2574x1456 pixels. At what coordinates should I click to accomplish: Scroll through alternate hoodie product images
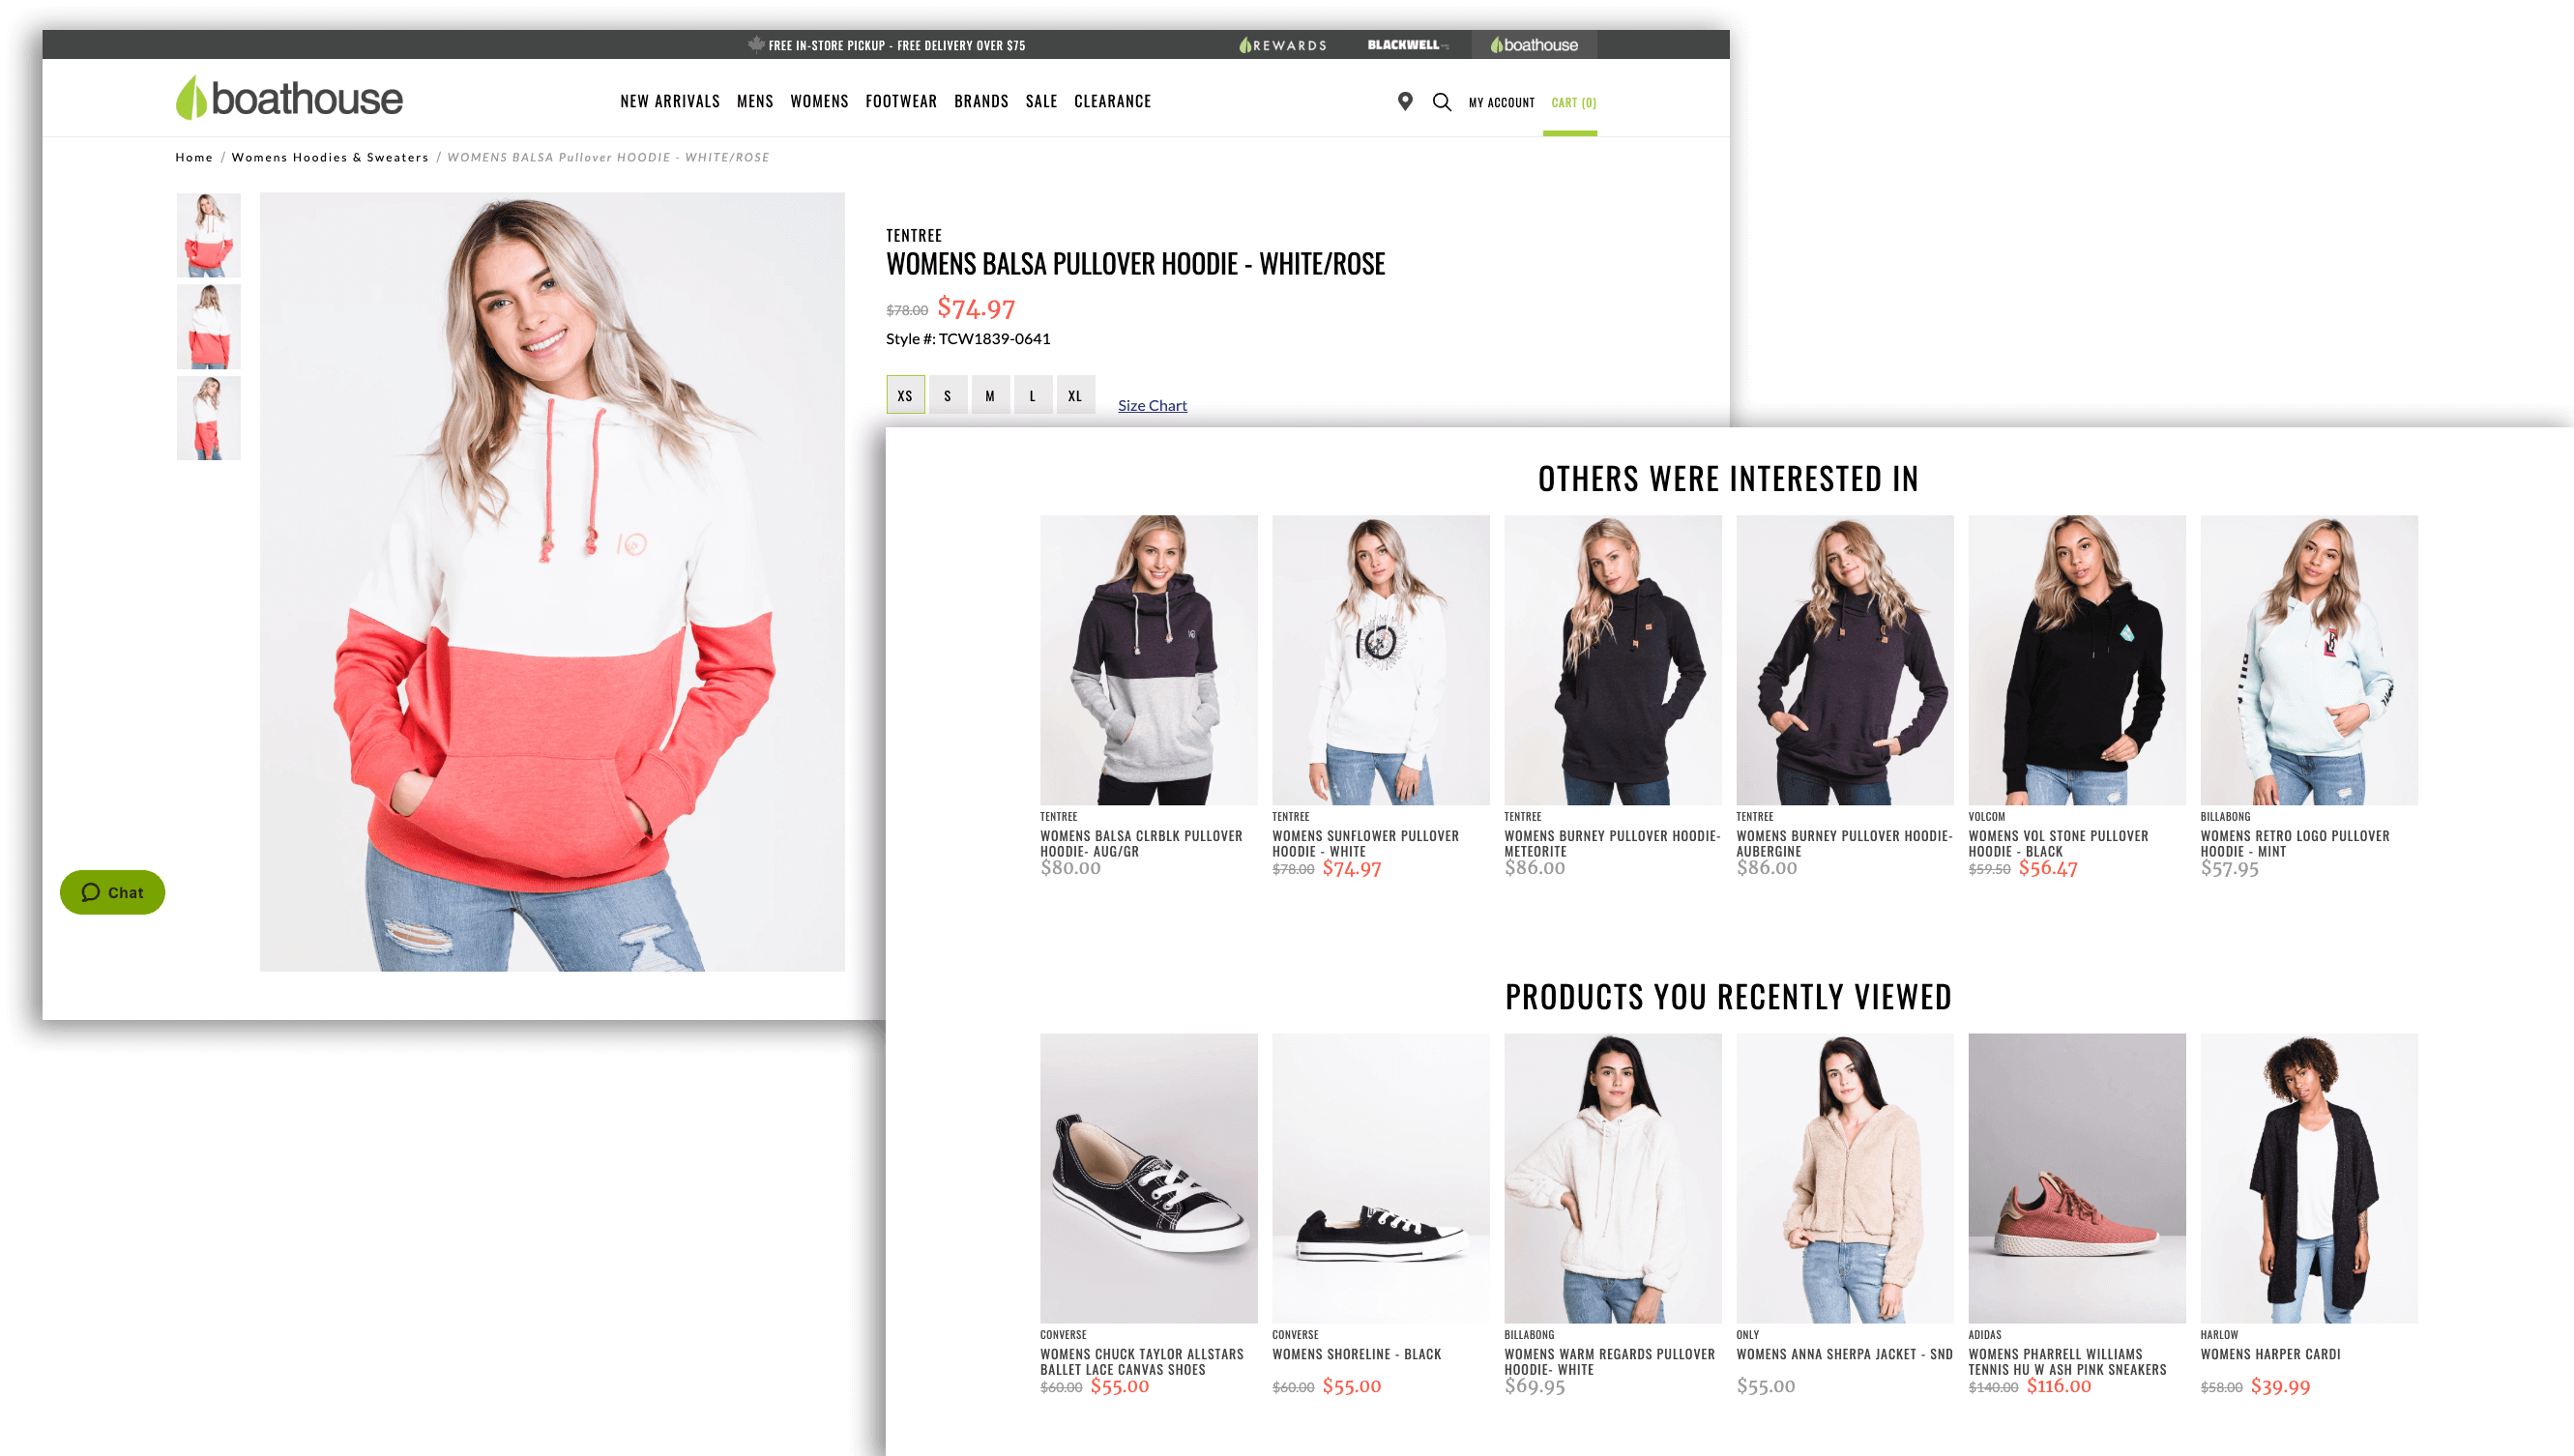pos(209,325)
